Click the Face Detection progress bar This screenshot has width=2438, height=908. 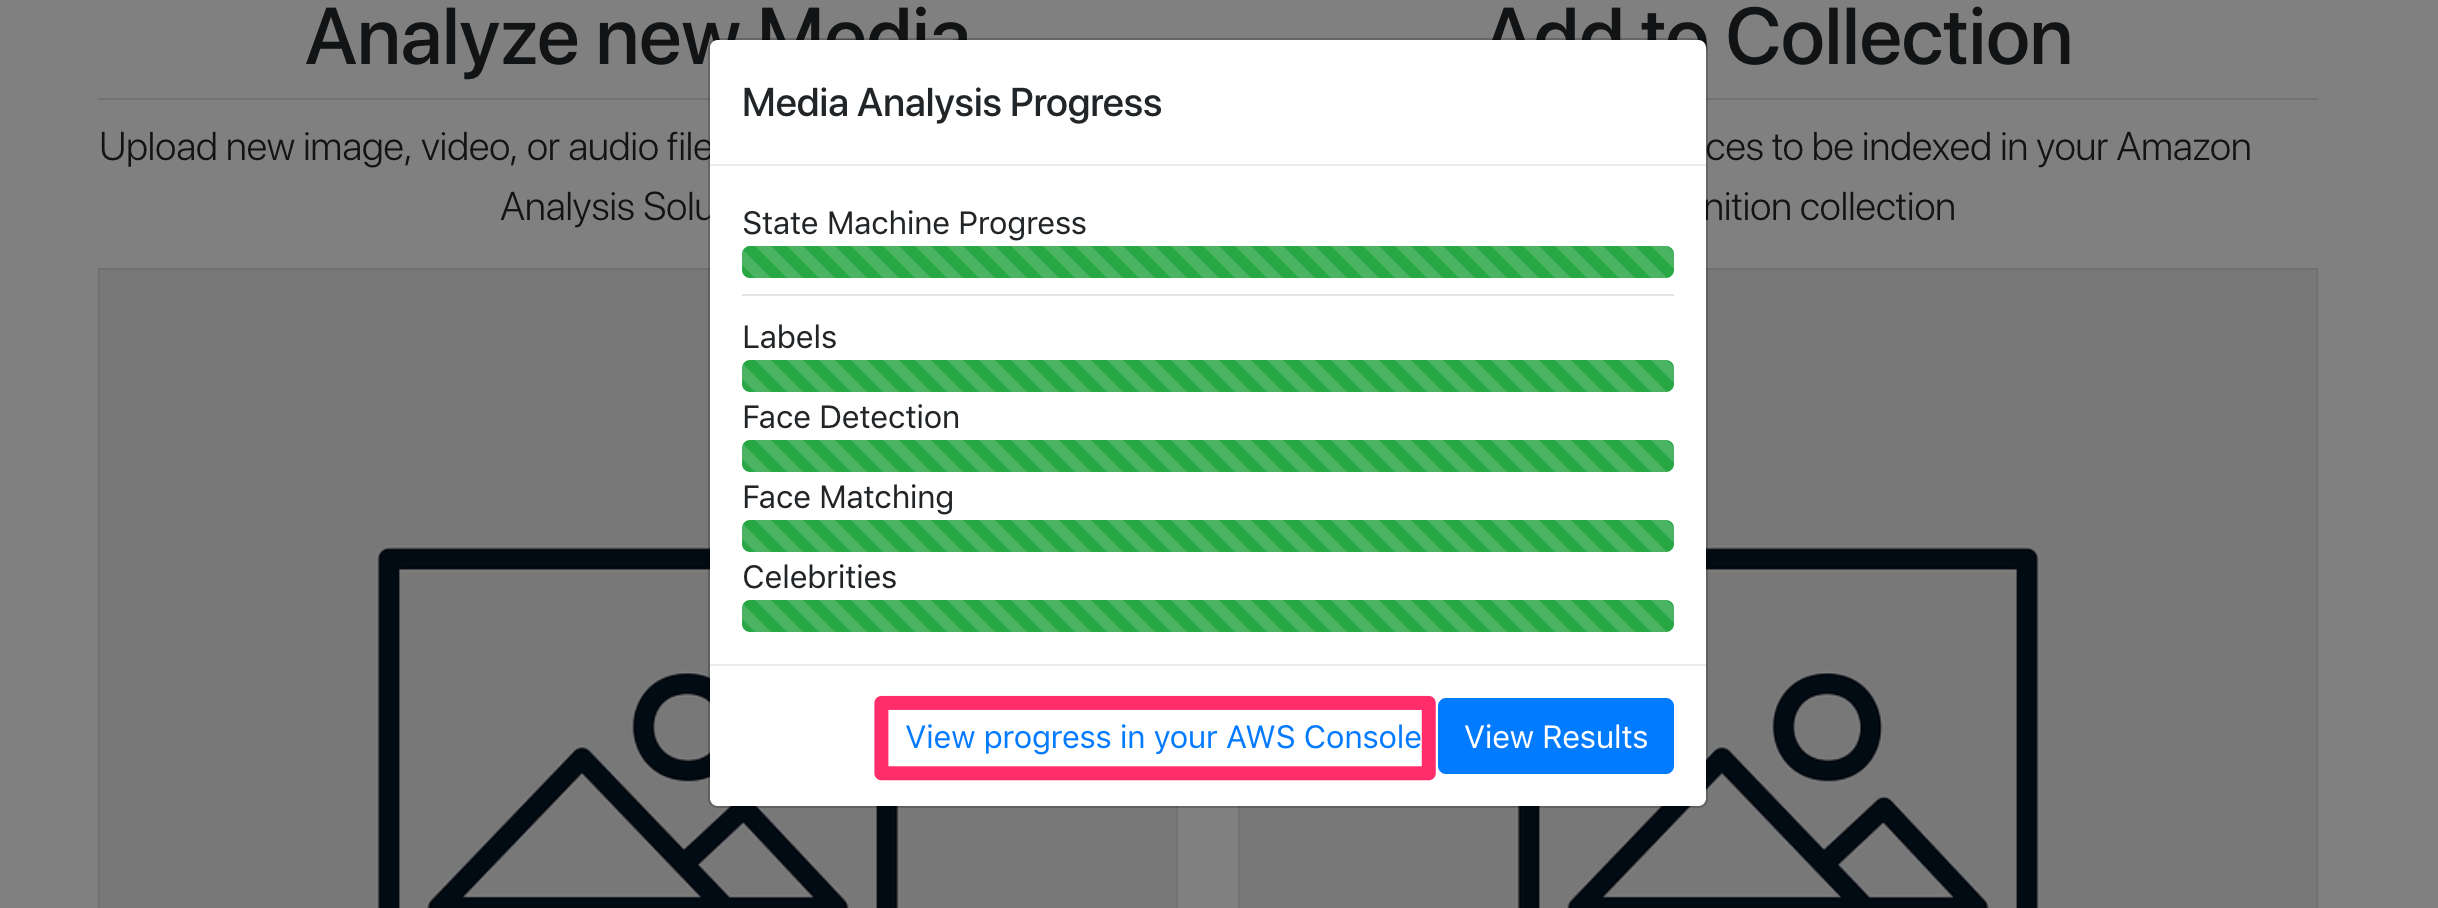pyautogui.click(x=1207, y=456)
